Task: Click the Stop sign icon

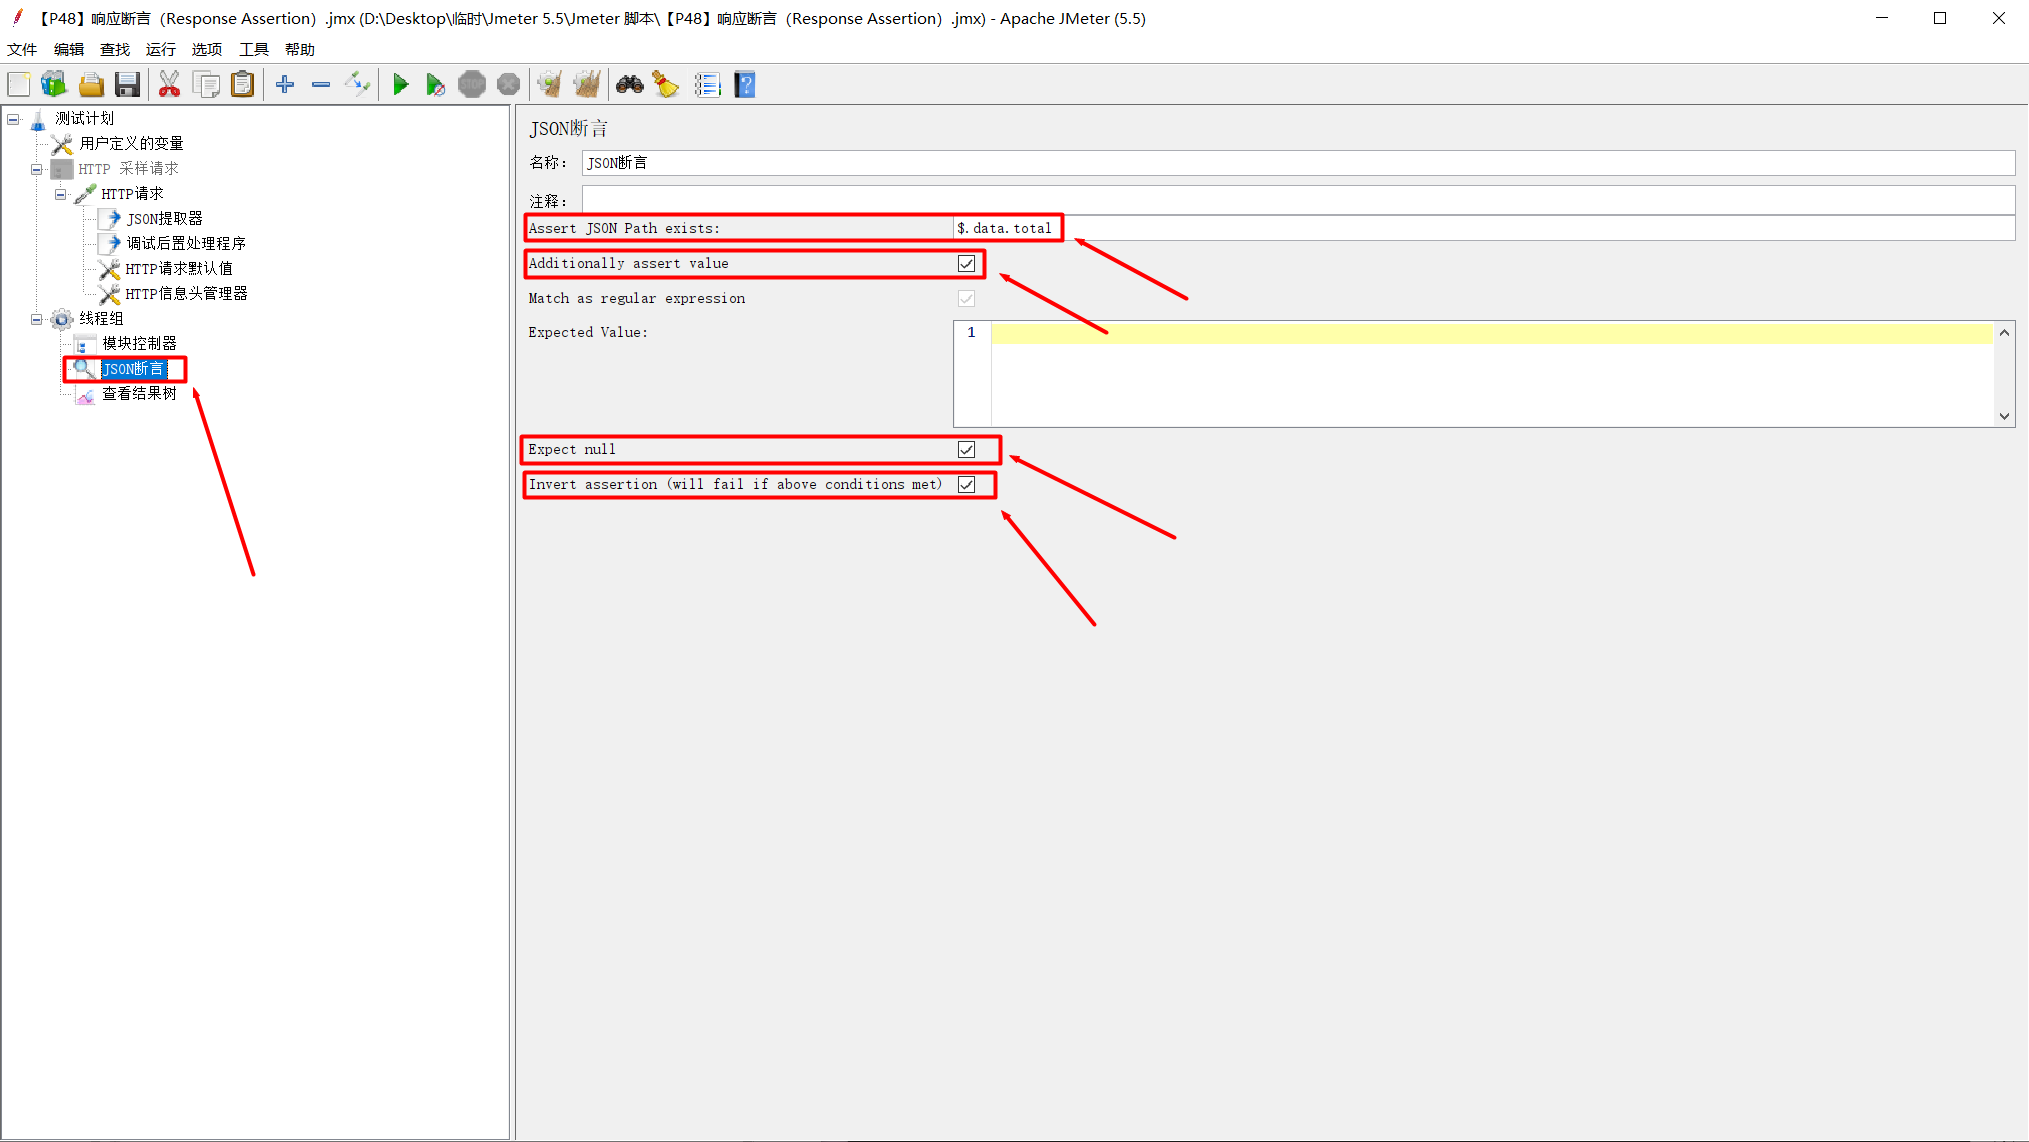Action: [x=472, y=85]
